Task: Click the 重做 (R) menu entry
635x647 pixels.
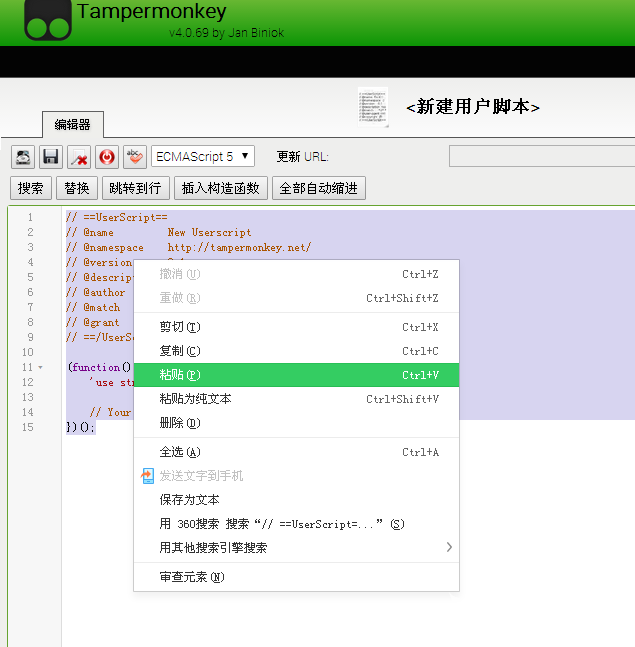Action: (296, 298)
